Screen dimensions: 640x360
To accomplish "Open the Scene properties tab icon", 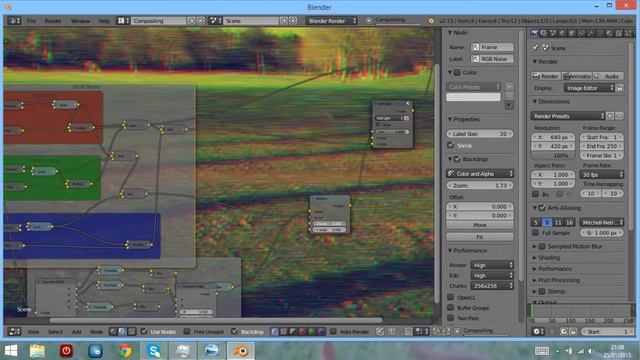I will (x=553, y=33).
